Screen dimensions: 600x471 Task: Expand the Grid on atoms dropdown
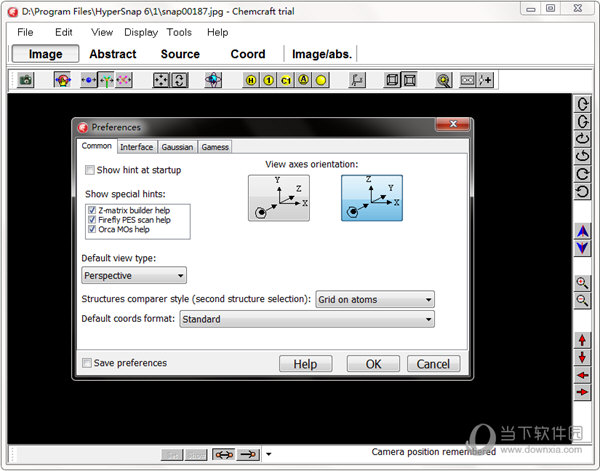[375, 299]
